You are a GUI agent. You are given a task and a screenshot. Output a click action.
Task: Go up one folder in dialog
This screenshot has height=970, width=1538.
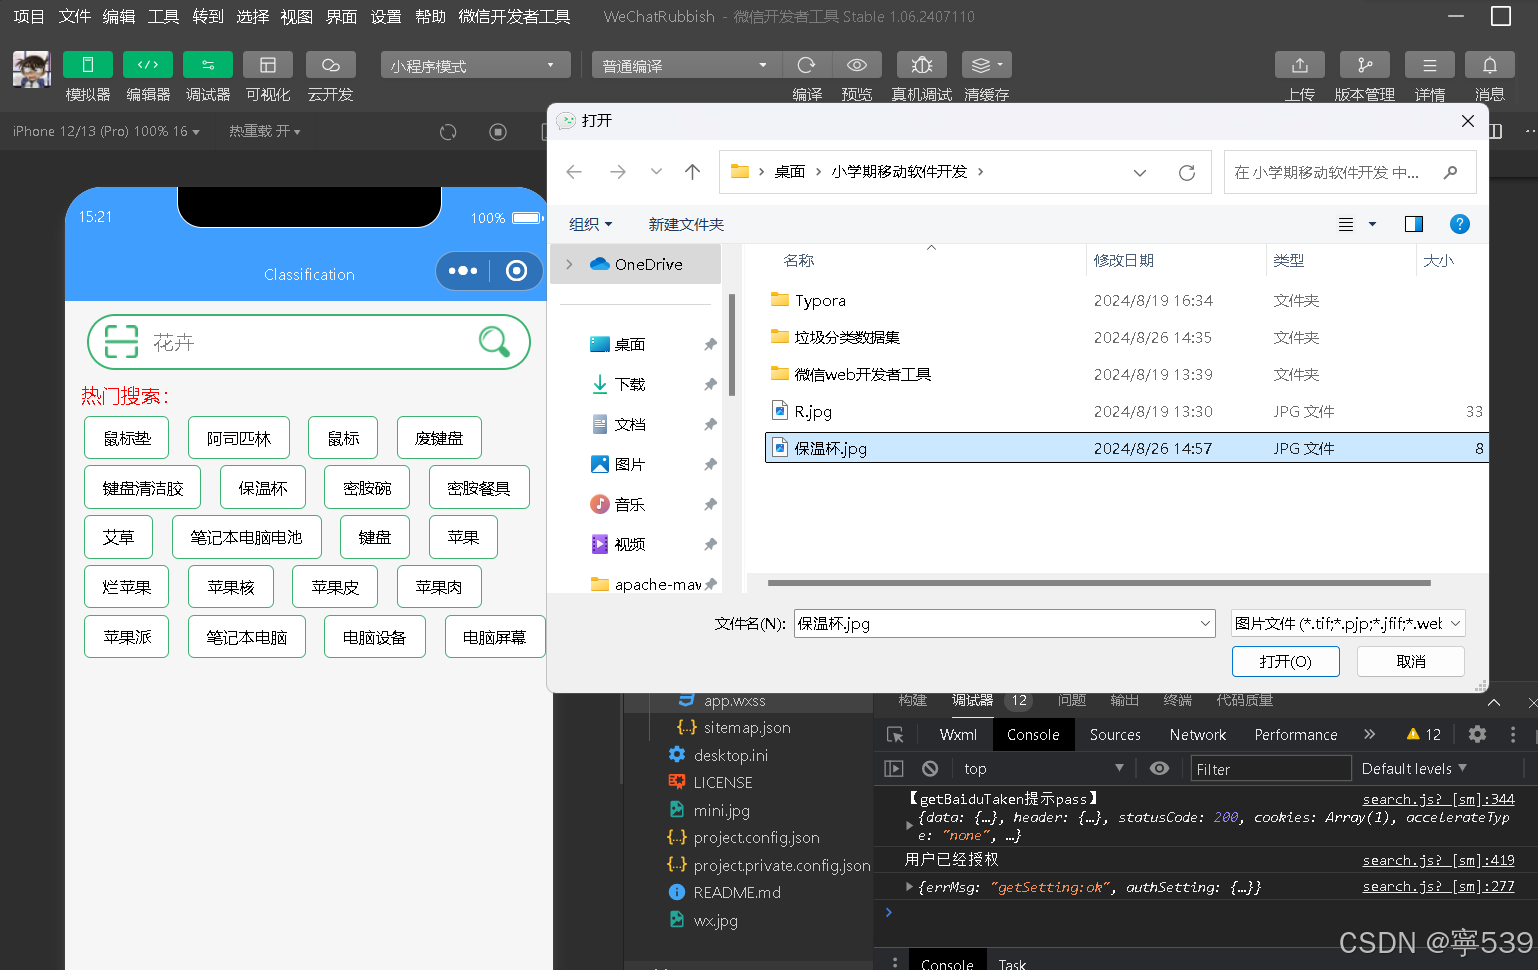(692, 172)
